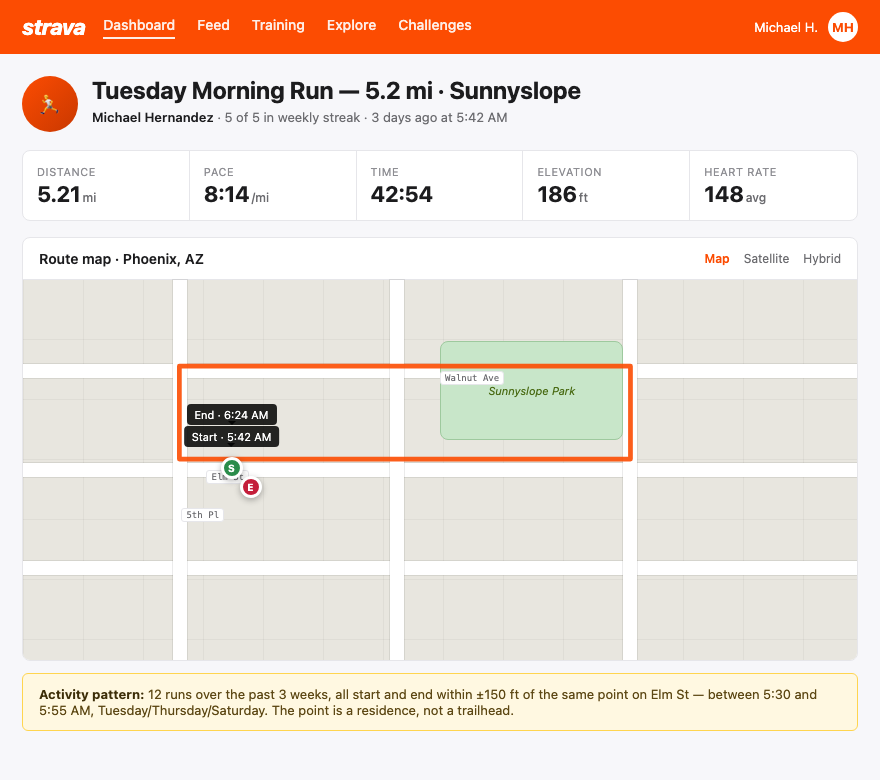Select the Map view option

tap(717, 258)
